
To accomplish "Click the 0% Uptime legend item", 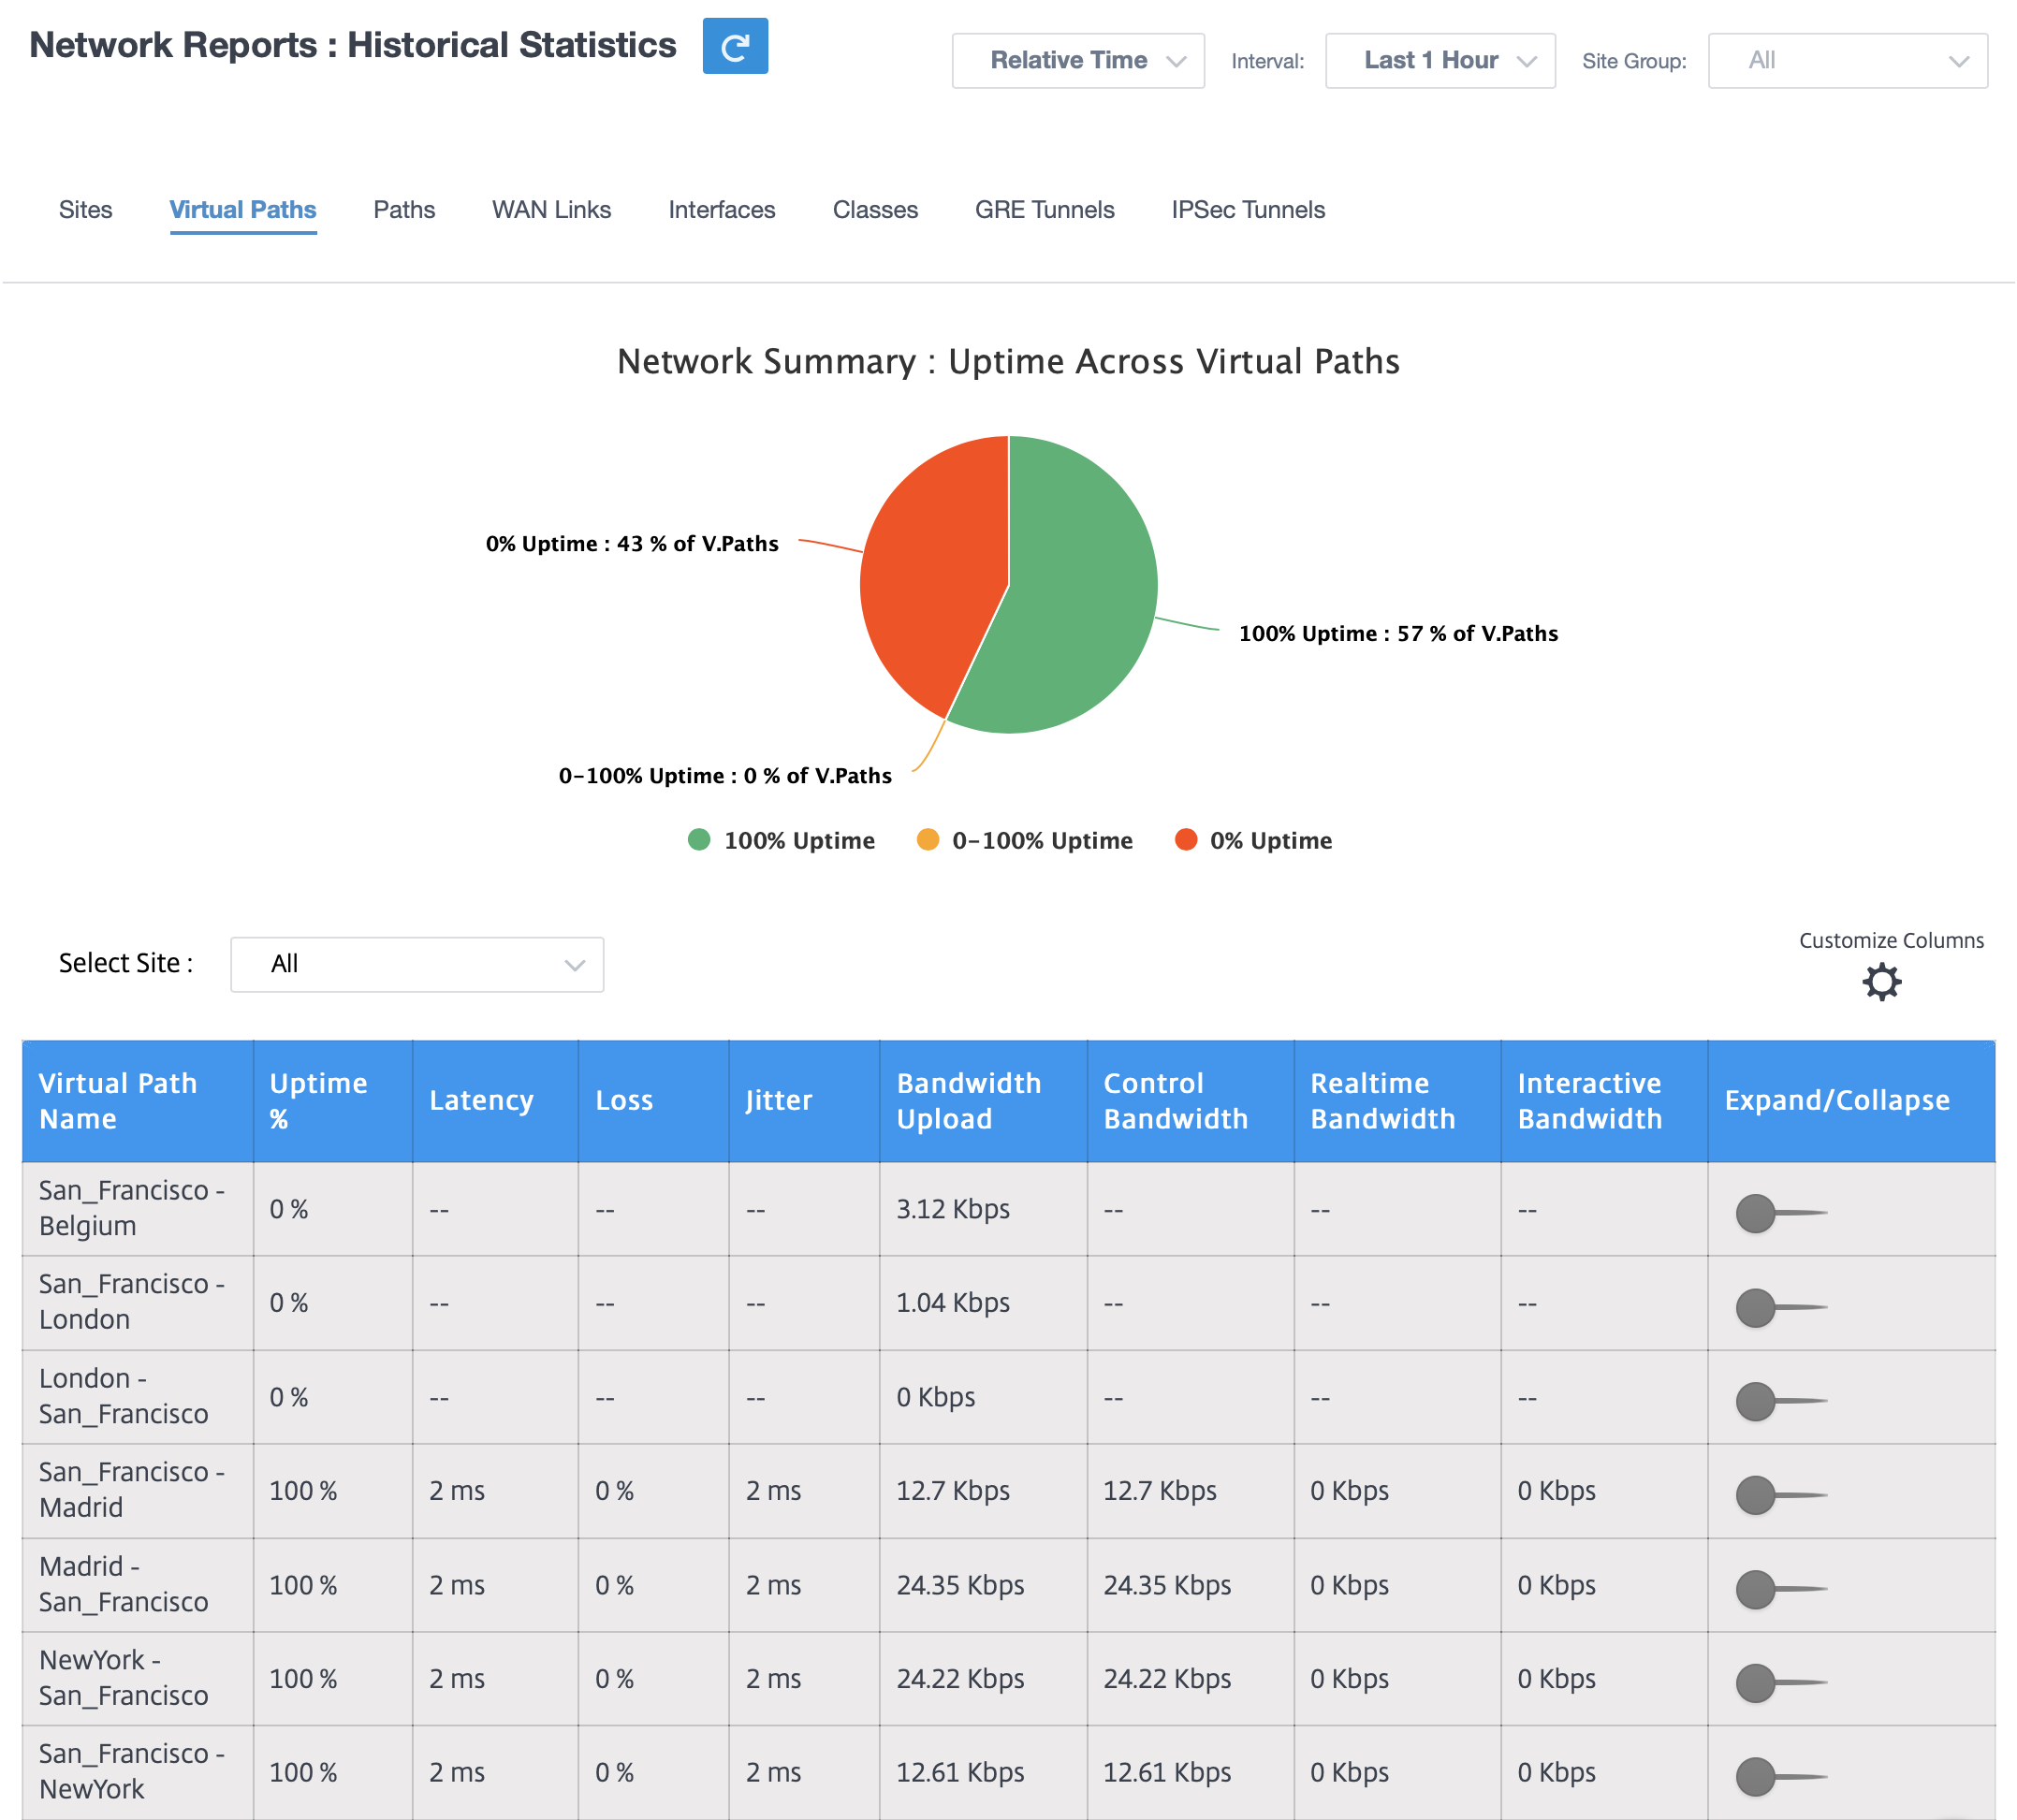I will click(1253, 840).
